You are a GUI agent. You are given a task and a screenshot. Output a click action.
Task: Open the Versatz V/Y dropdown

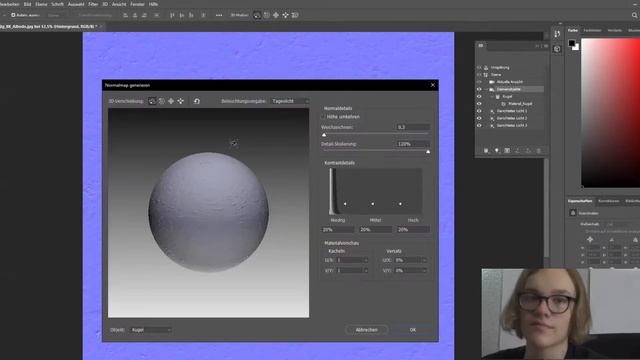click(411, 270)
